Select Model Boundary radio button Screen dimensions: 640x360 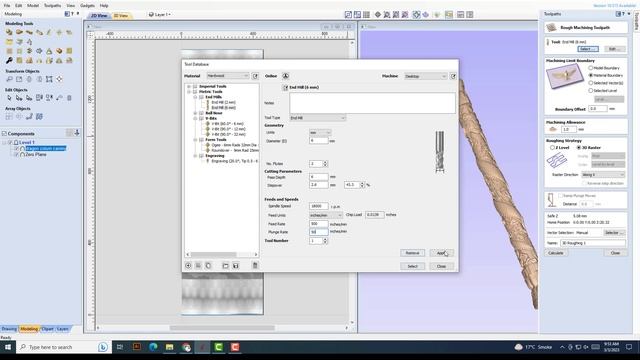(x=591, y=68)
